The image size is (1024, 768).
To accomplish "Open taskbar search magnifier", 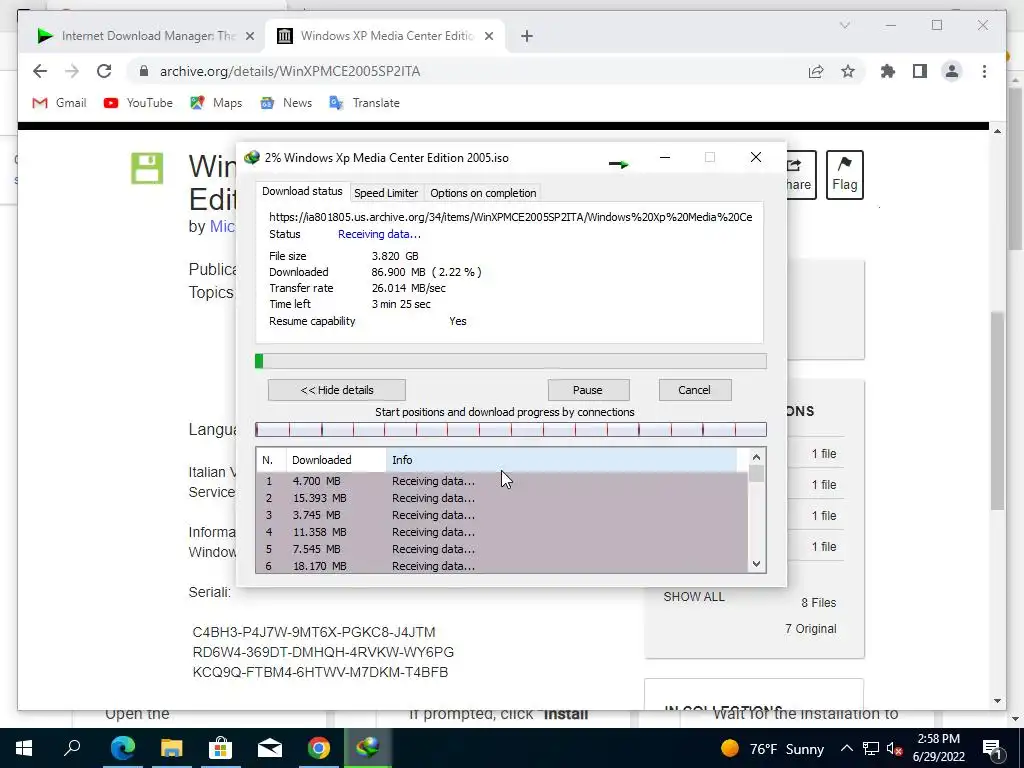I will click(72, 748).
